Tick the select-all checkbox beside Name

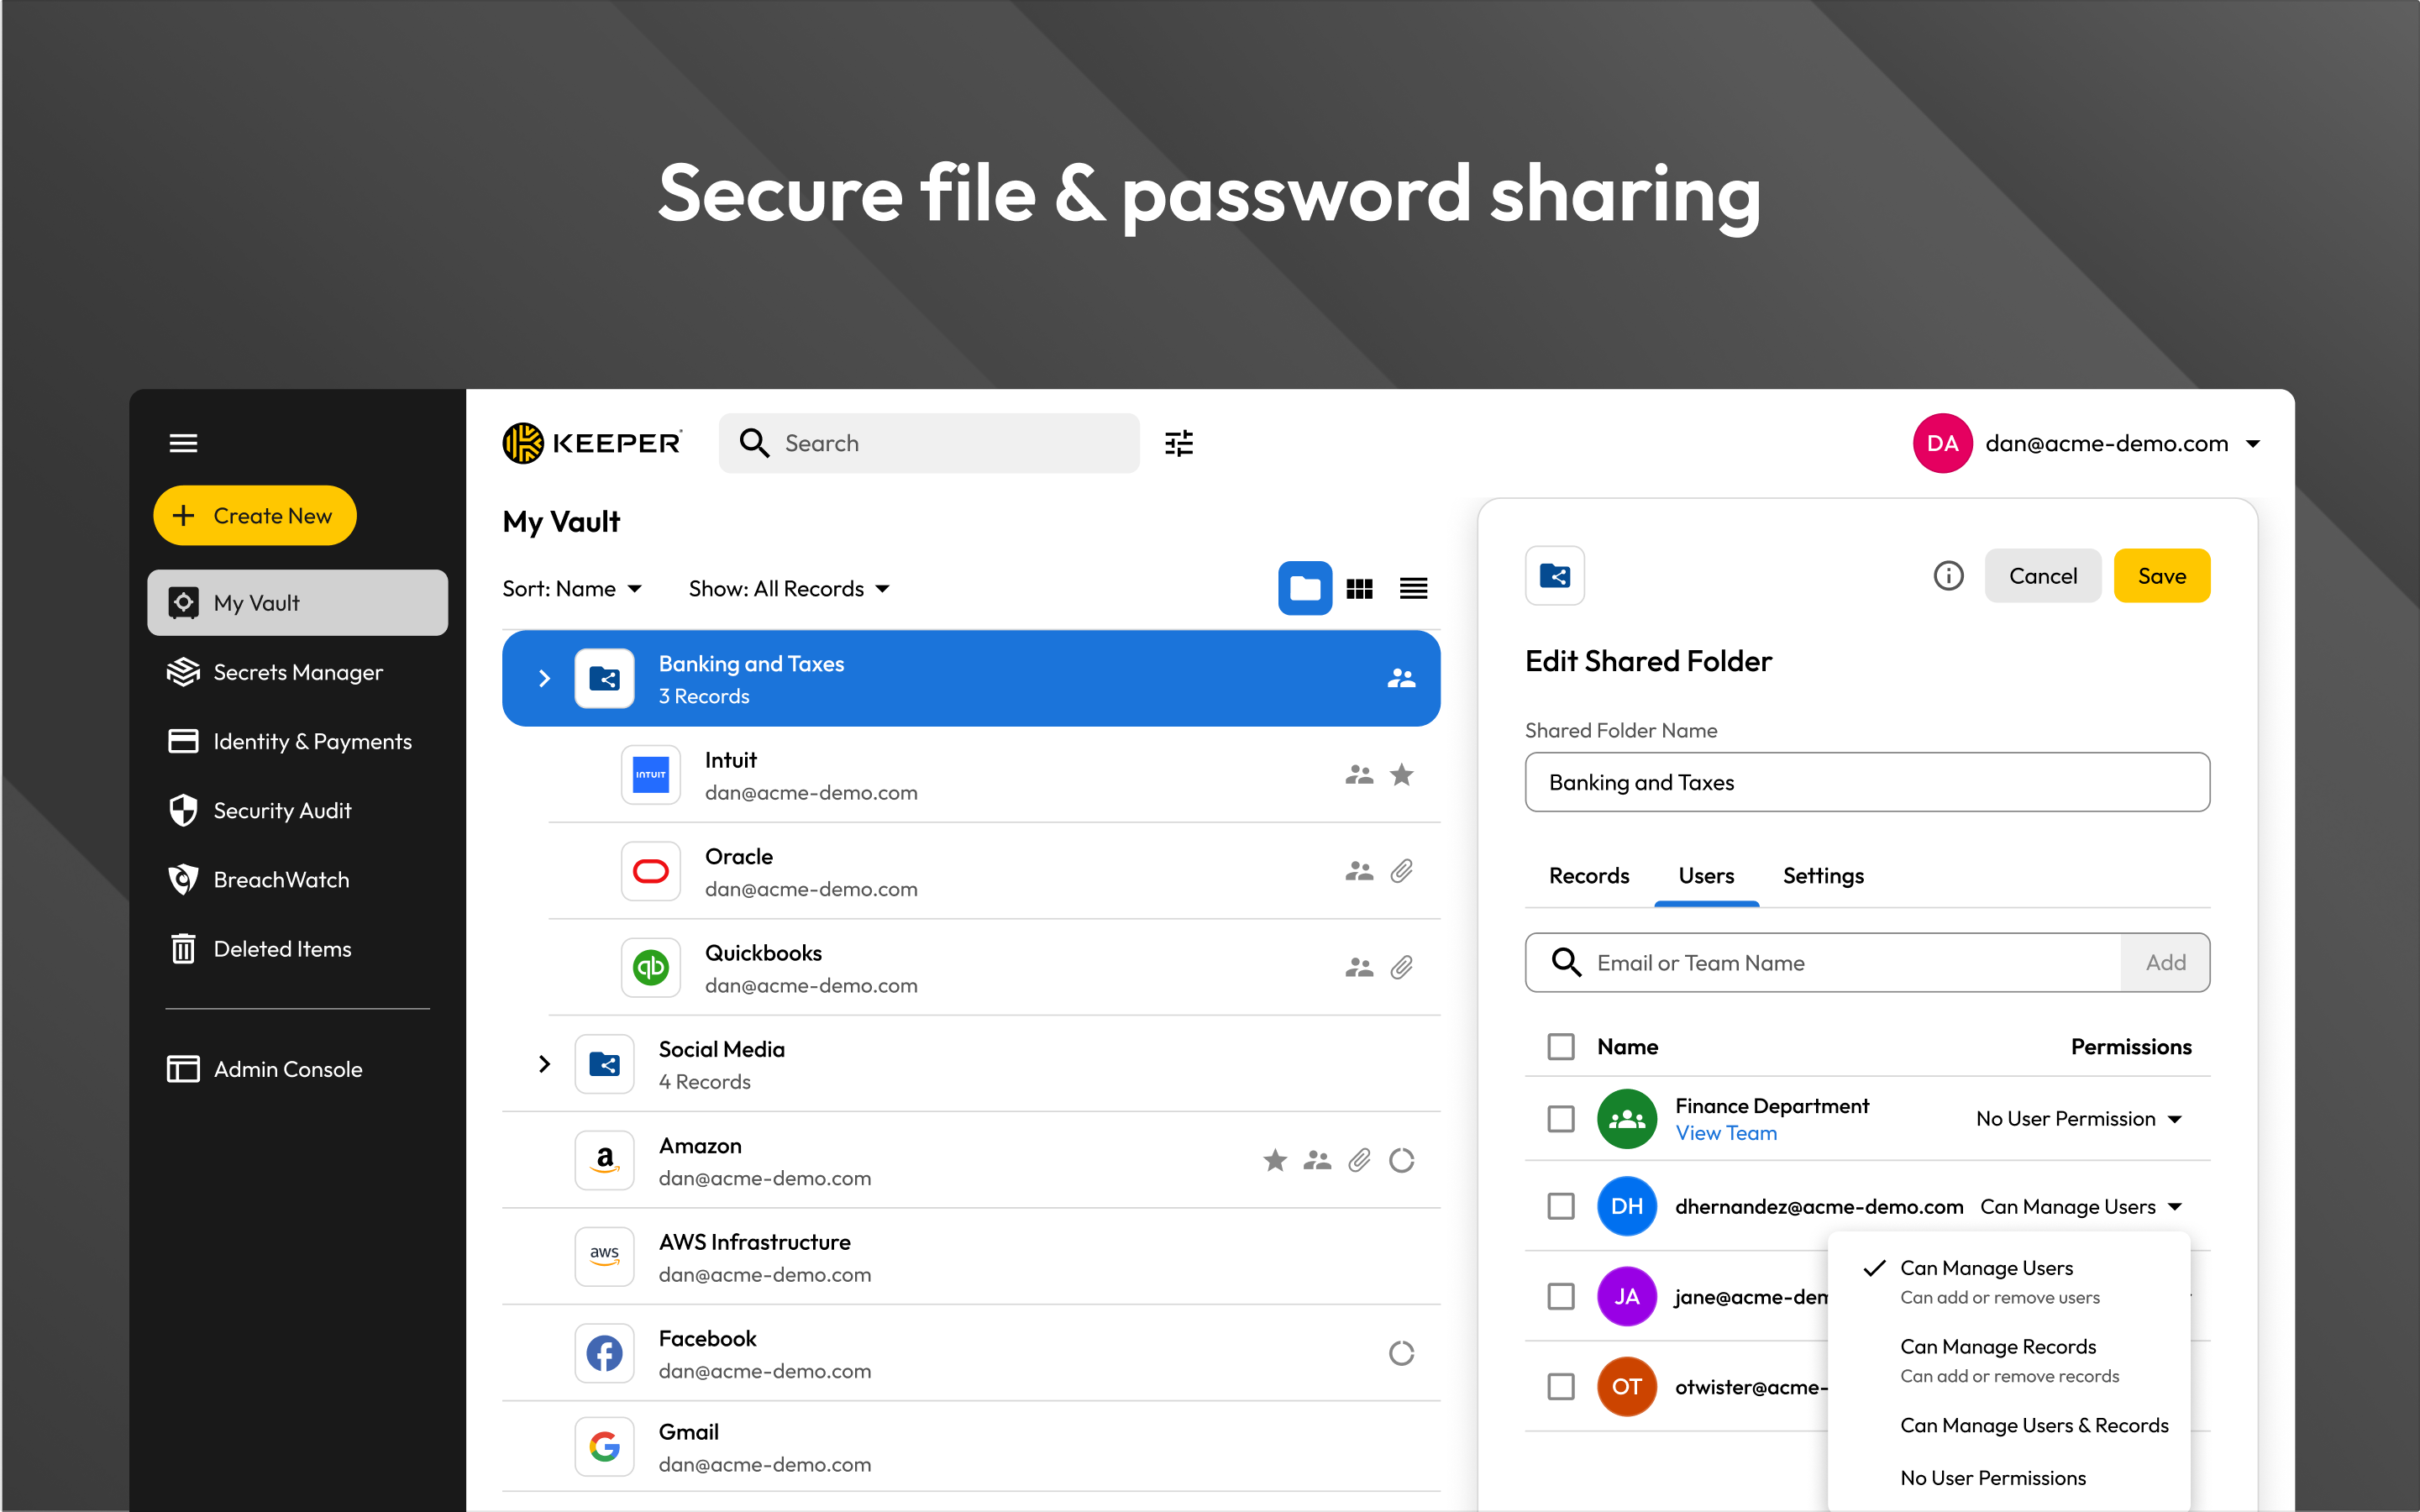[1561, 1046]
